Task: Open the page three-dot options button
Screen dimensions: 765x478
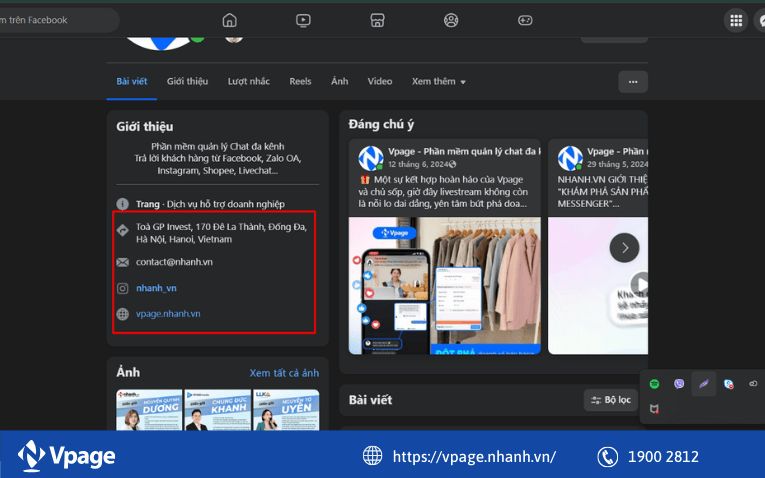Action: (x=633, y=81)
